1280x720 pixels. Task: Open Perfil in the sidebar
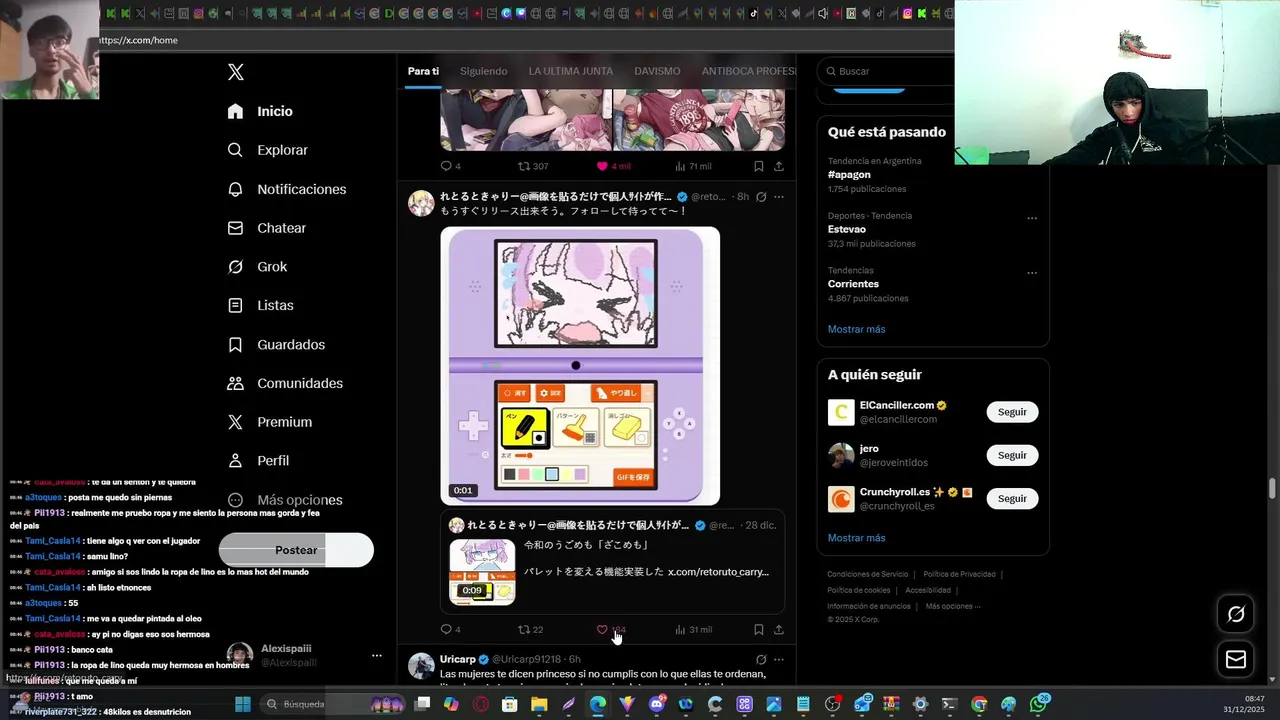pyautogui.click(x=258, y=461)
